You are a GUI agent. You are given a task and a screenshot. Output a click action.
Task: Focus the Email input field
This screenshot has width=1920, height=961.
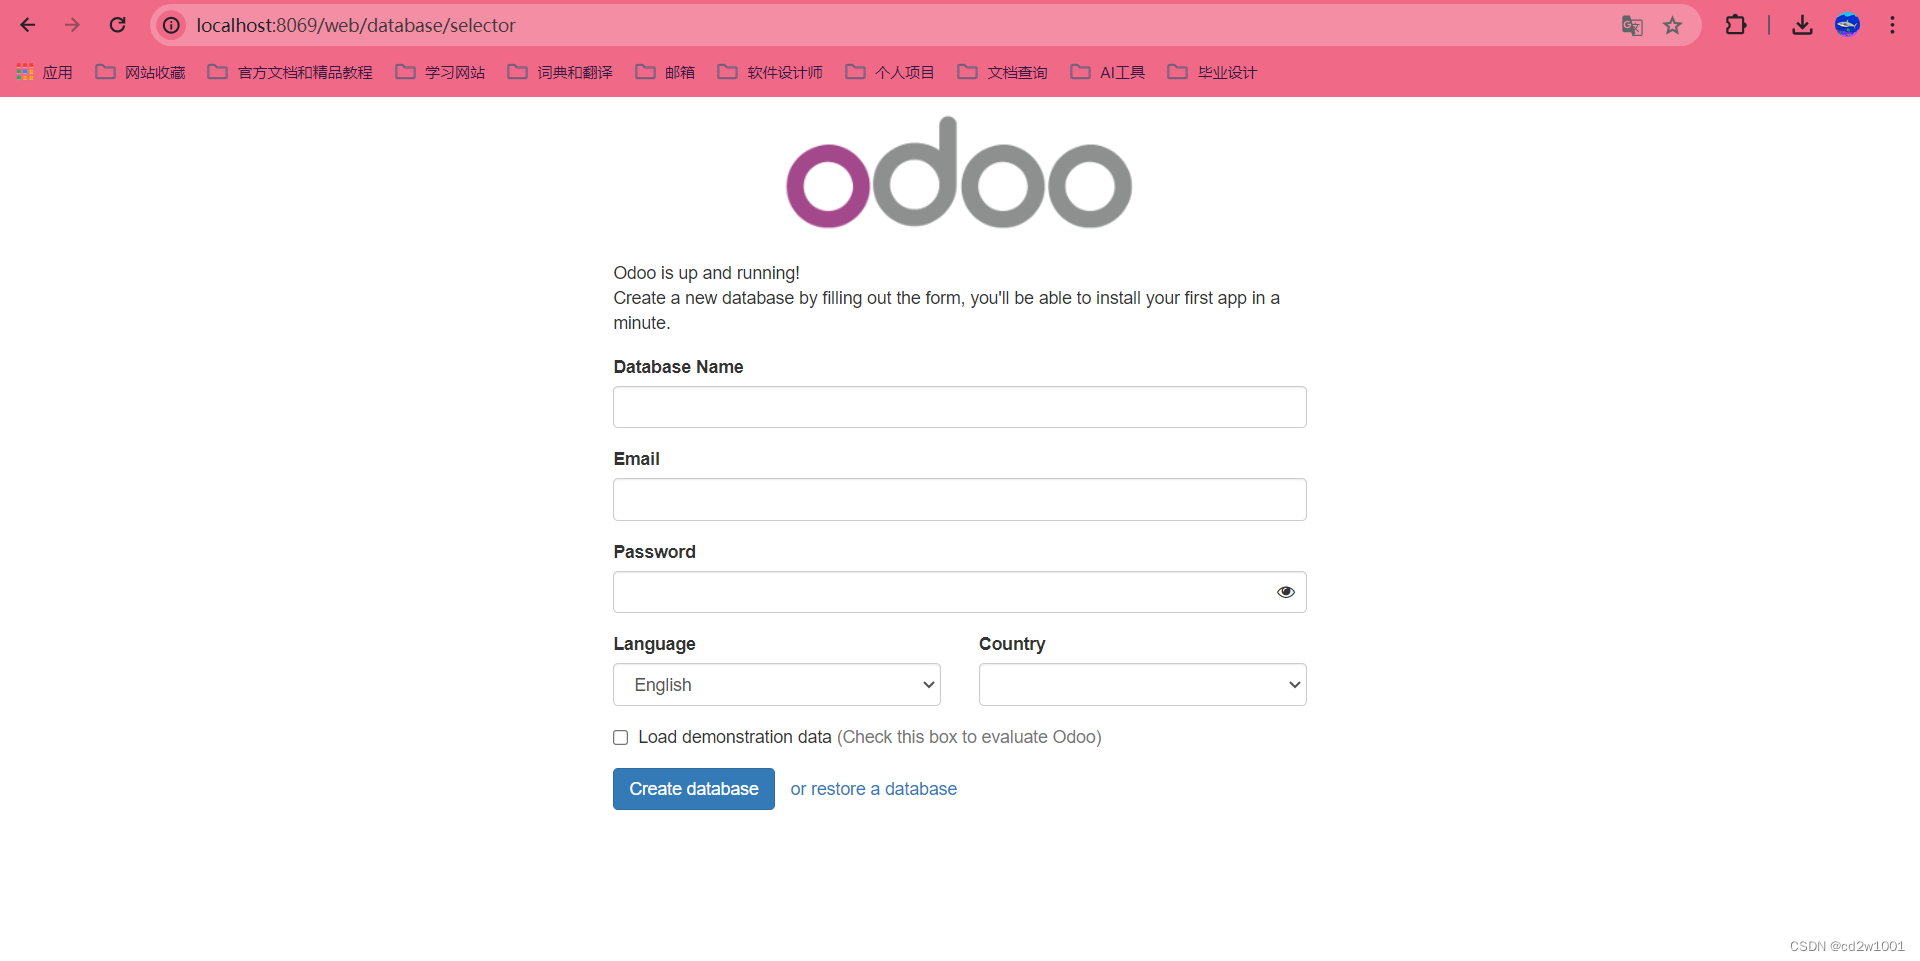960,499
